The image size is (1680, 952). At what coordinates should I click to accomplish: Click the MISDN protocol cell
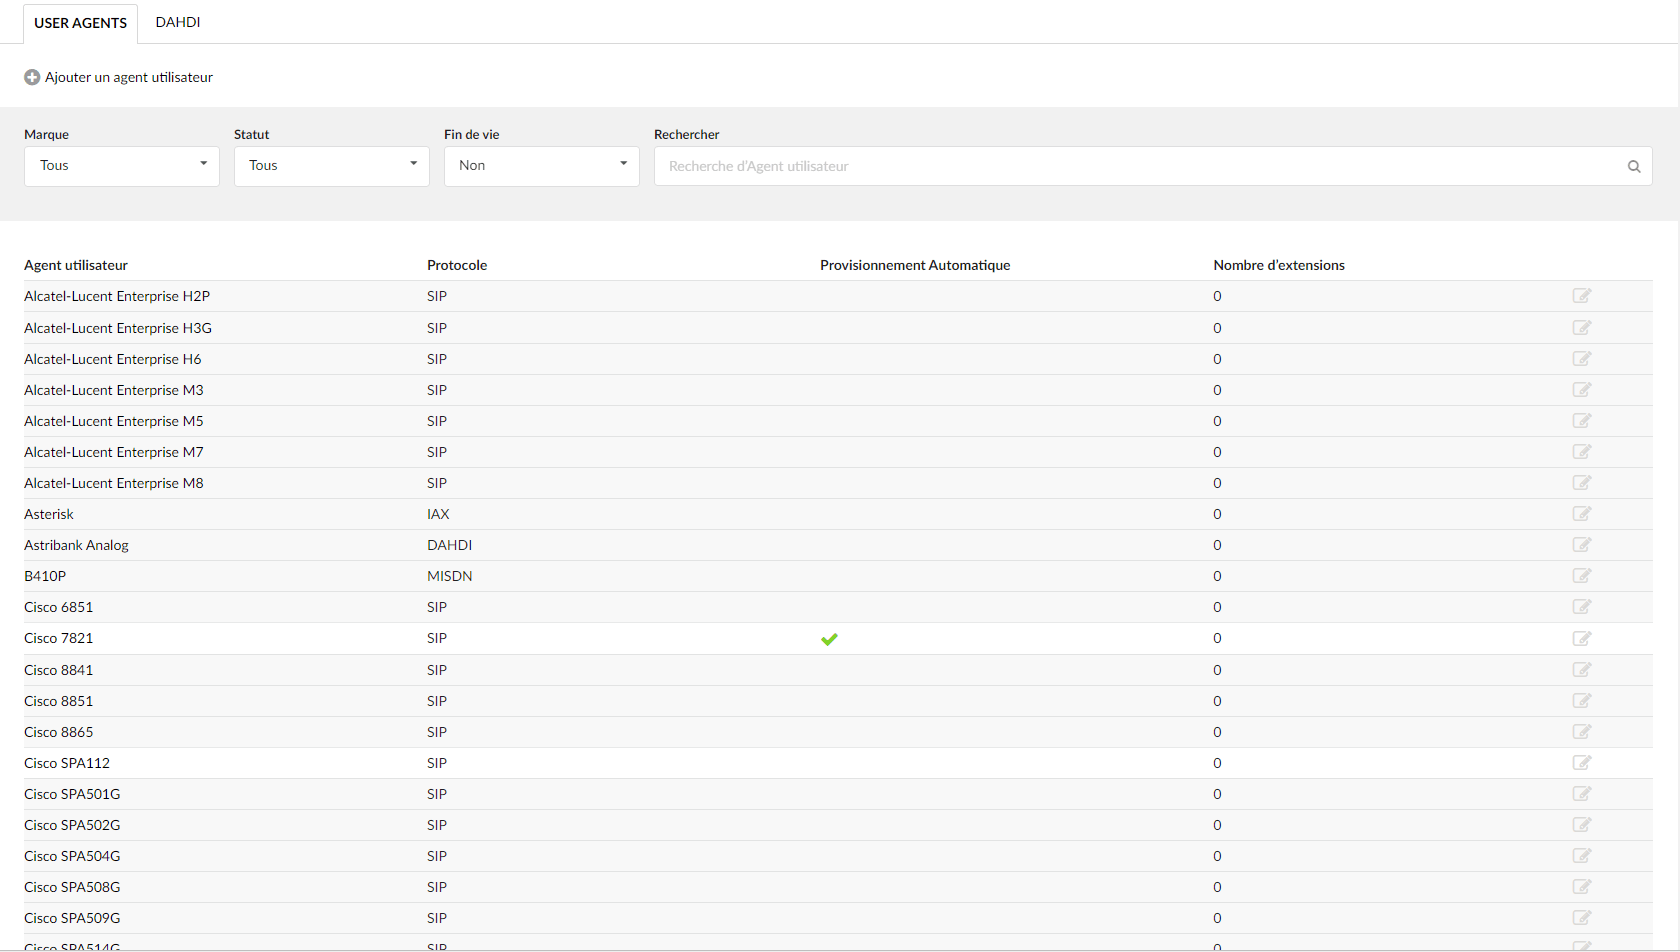point(449,576)
